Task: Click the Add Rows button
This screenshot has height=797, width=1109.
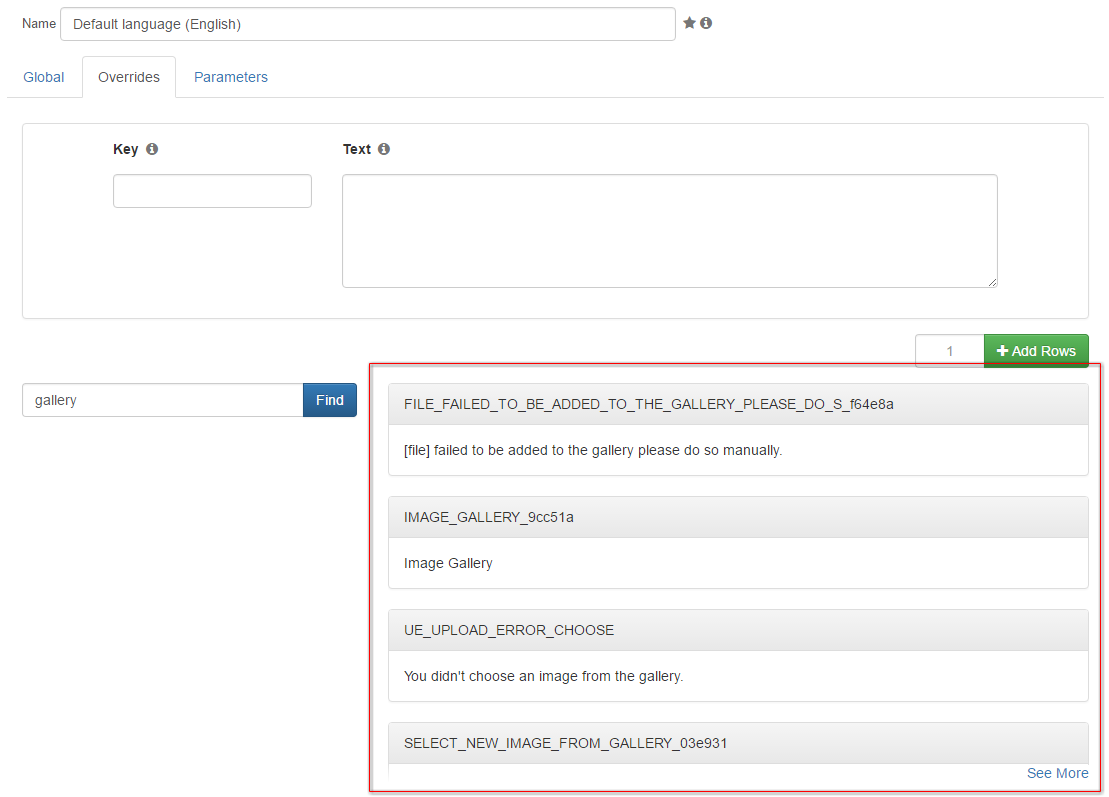Action: click(1036, 351)
